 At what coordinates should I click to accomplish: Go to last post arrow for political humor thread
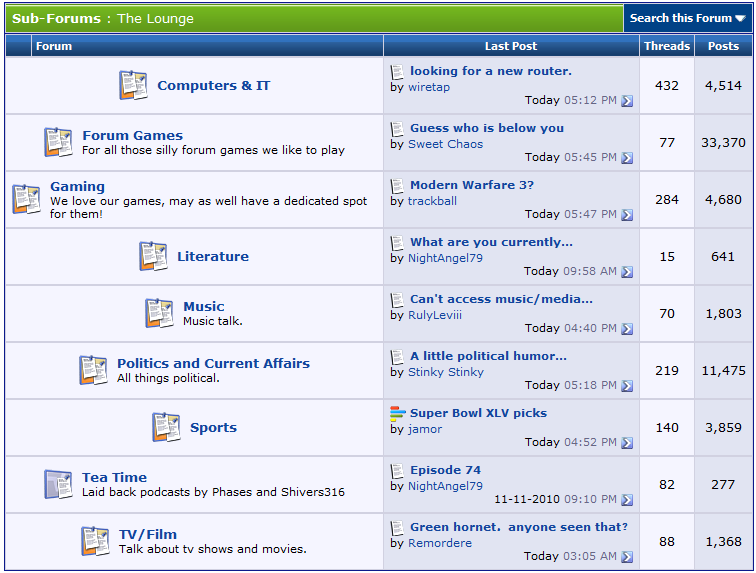[x=627, y=385]
